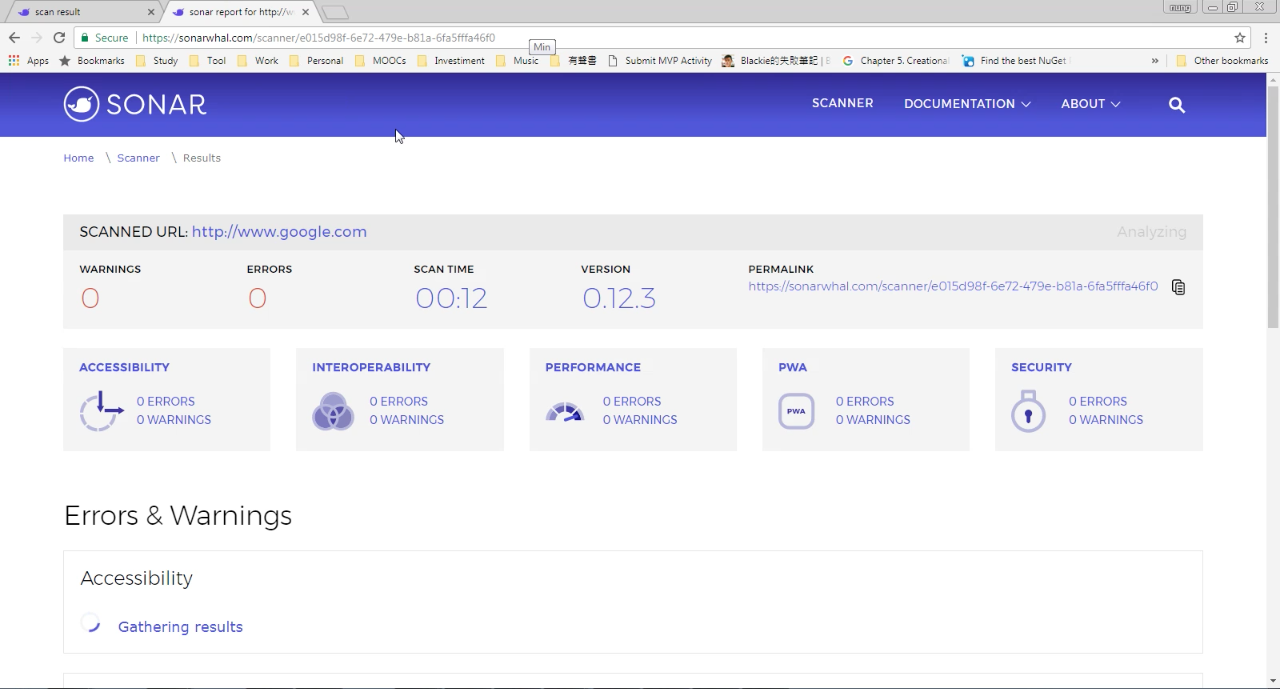Open the Apps shortcut in the bookmarks bar
Viewport: 1280px width, 689px height.
click(29, 61)
